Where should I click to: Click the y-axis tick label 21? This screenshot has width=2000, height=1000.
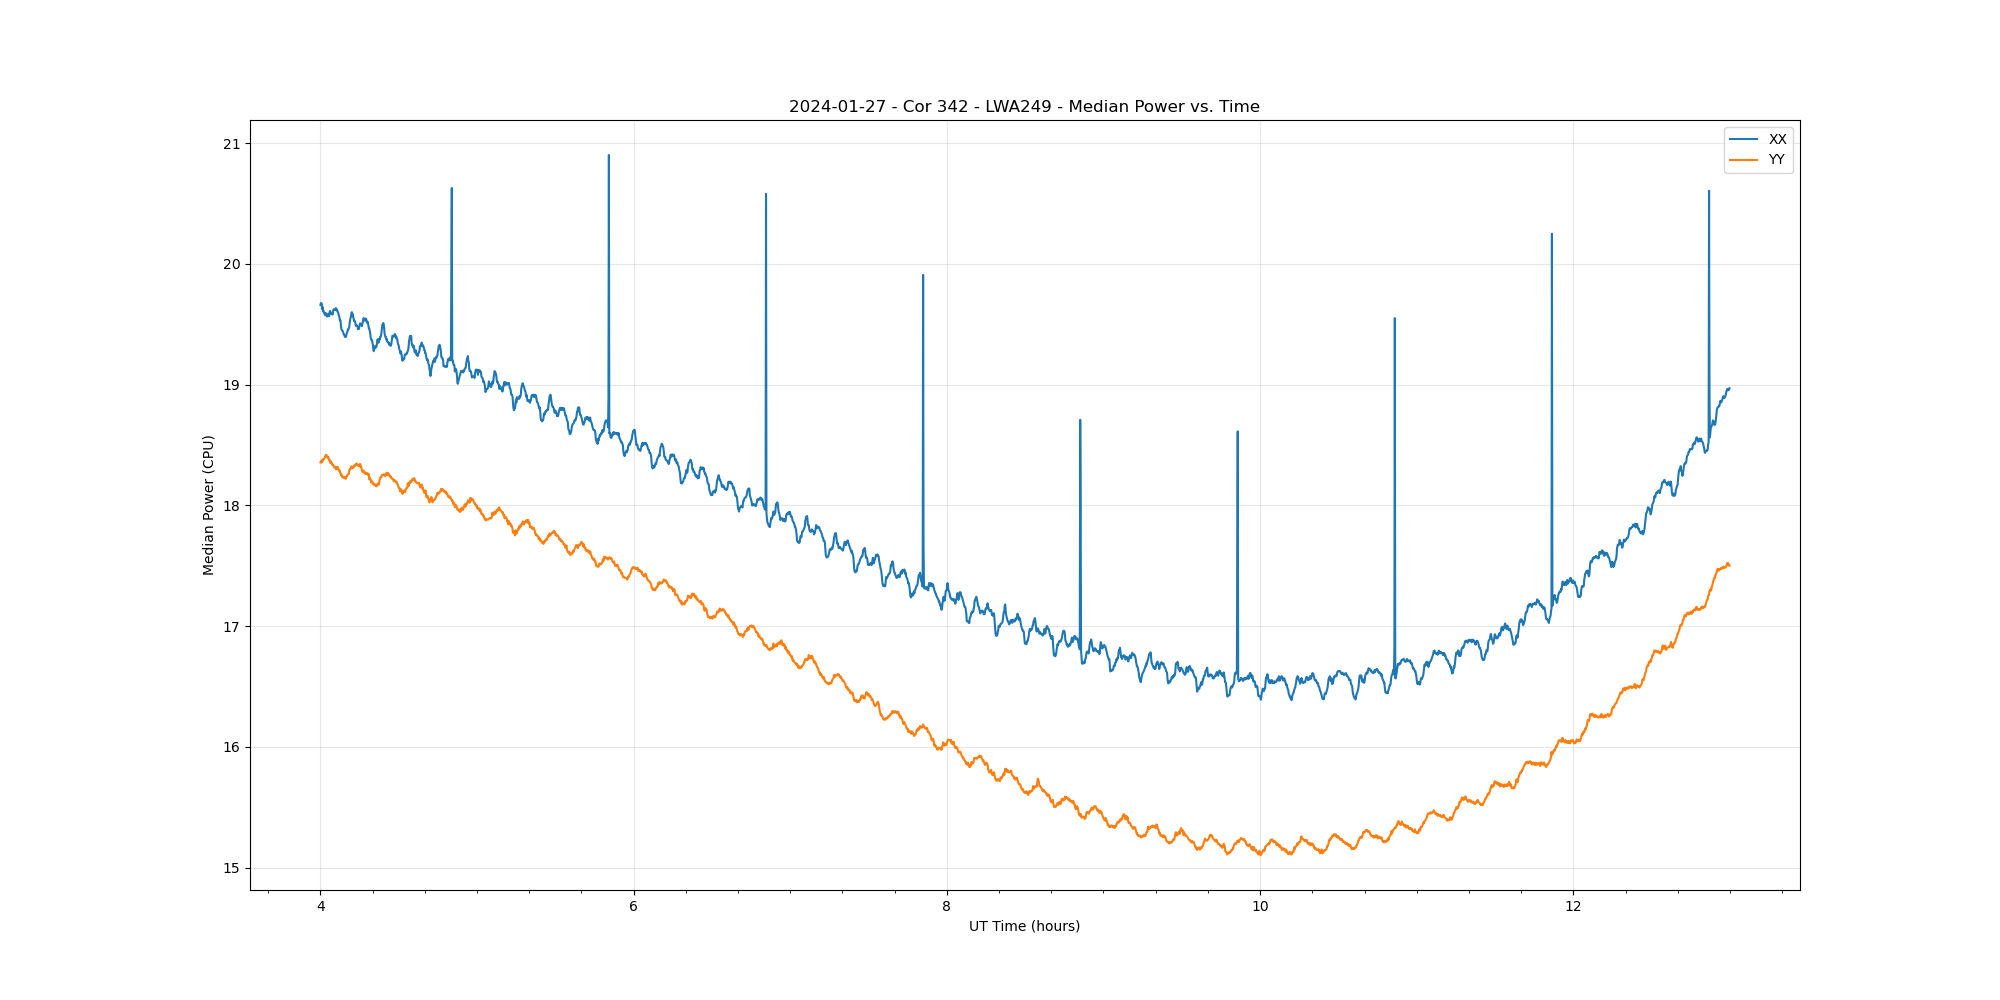232,144
